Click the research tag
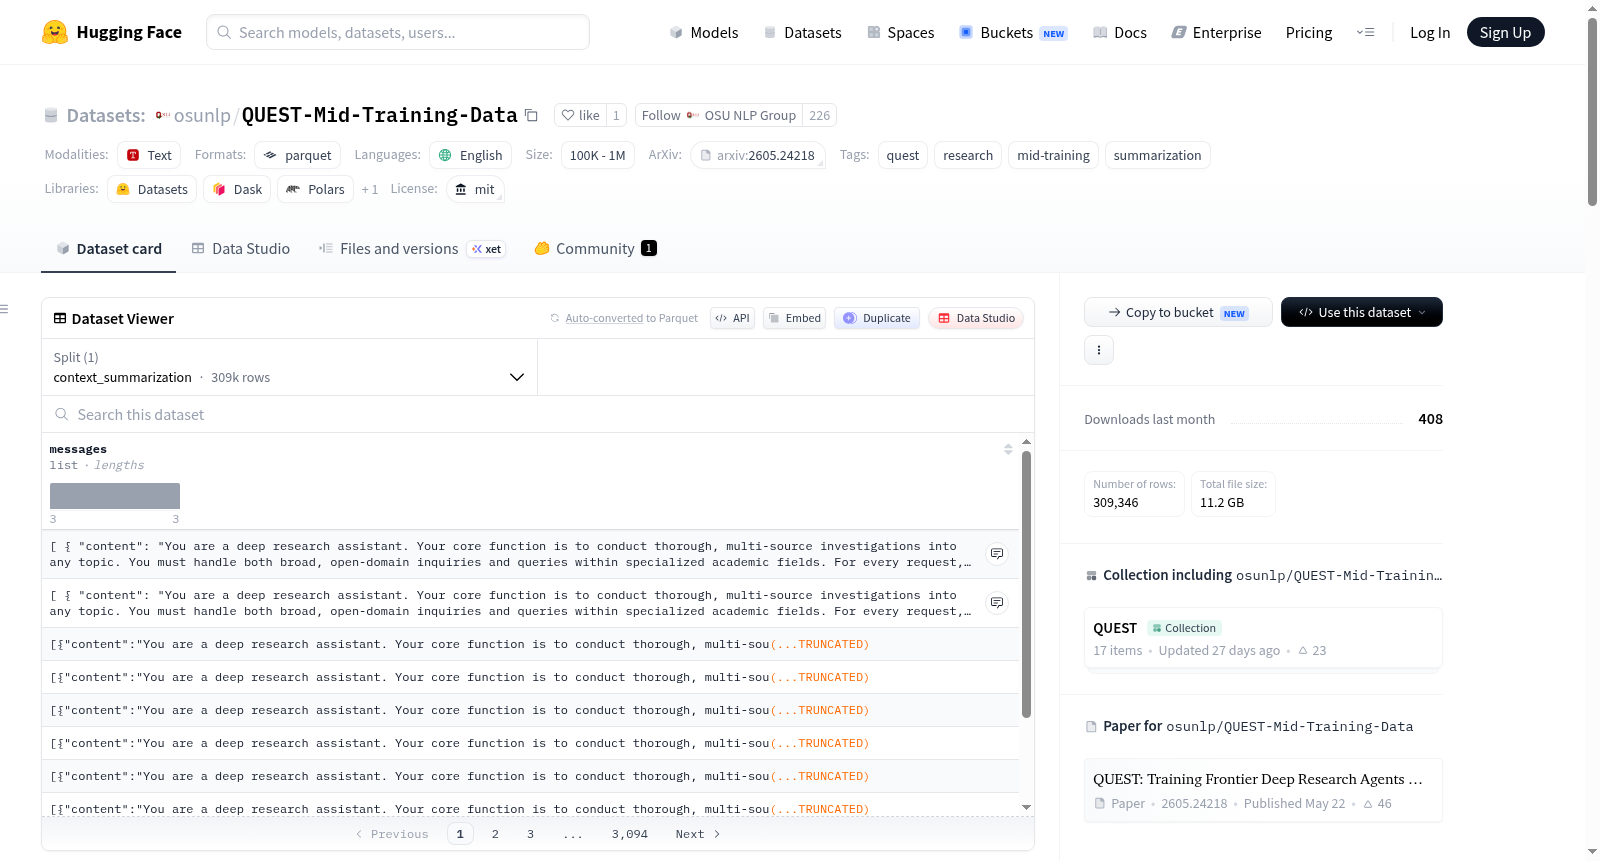This screenshot has height=861, width=1600. coord(968,156)
